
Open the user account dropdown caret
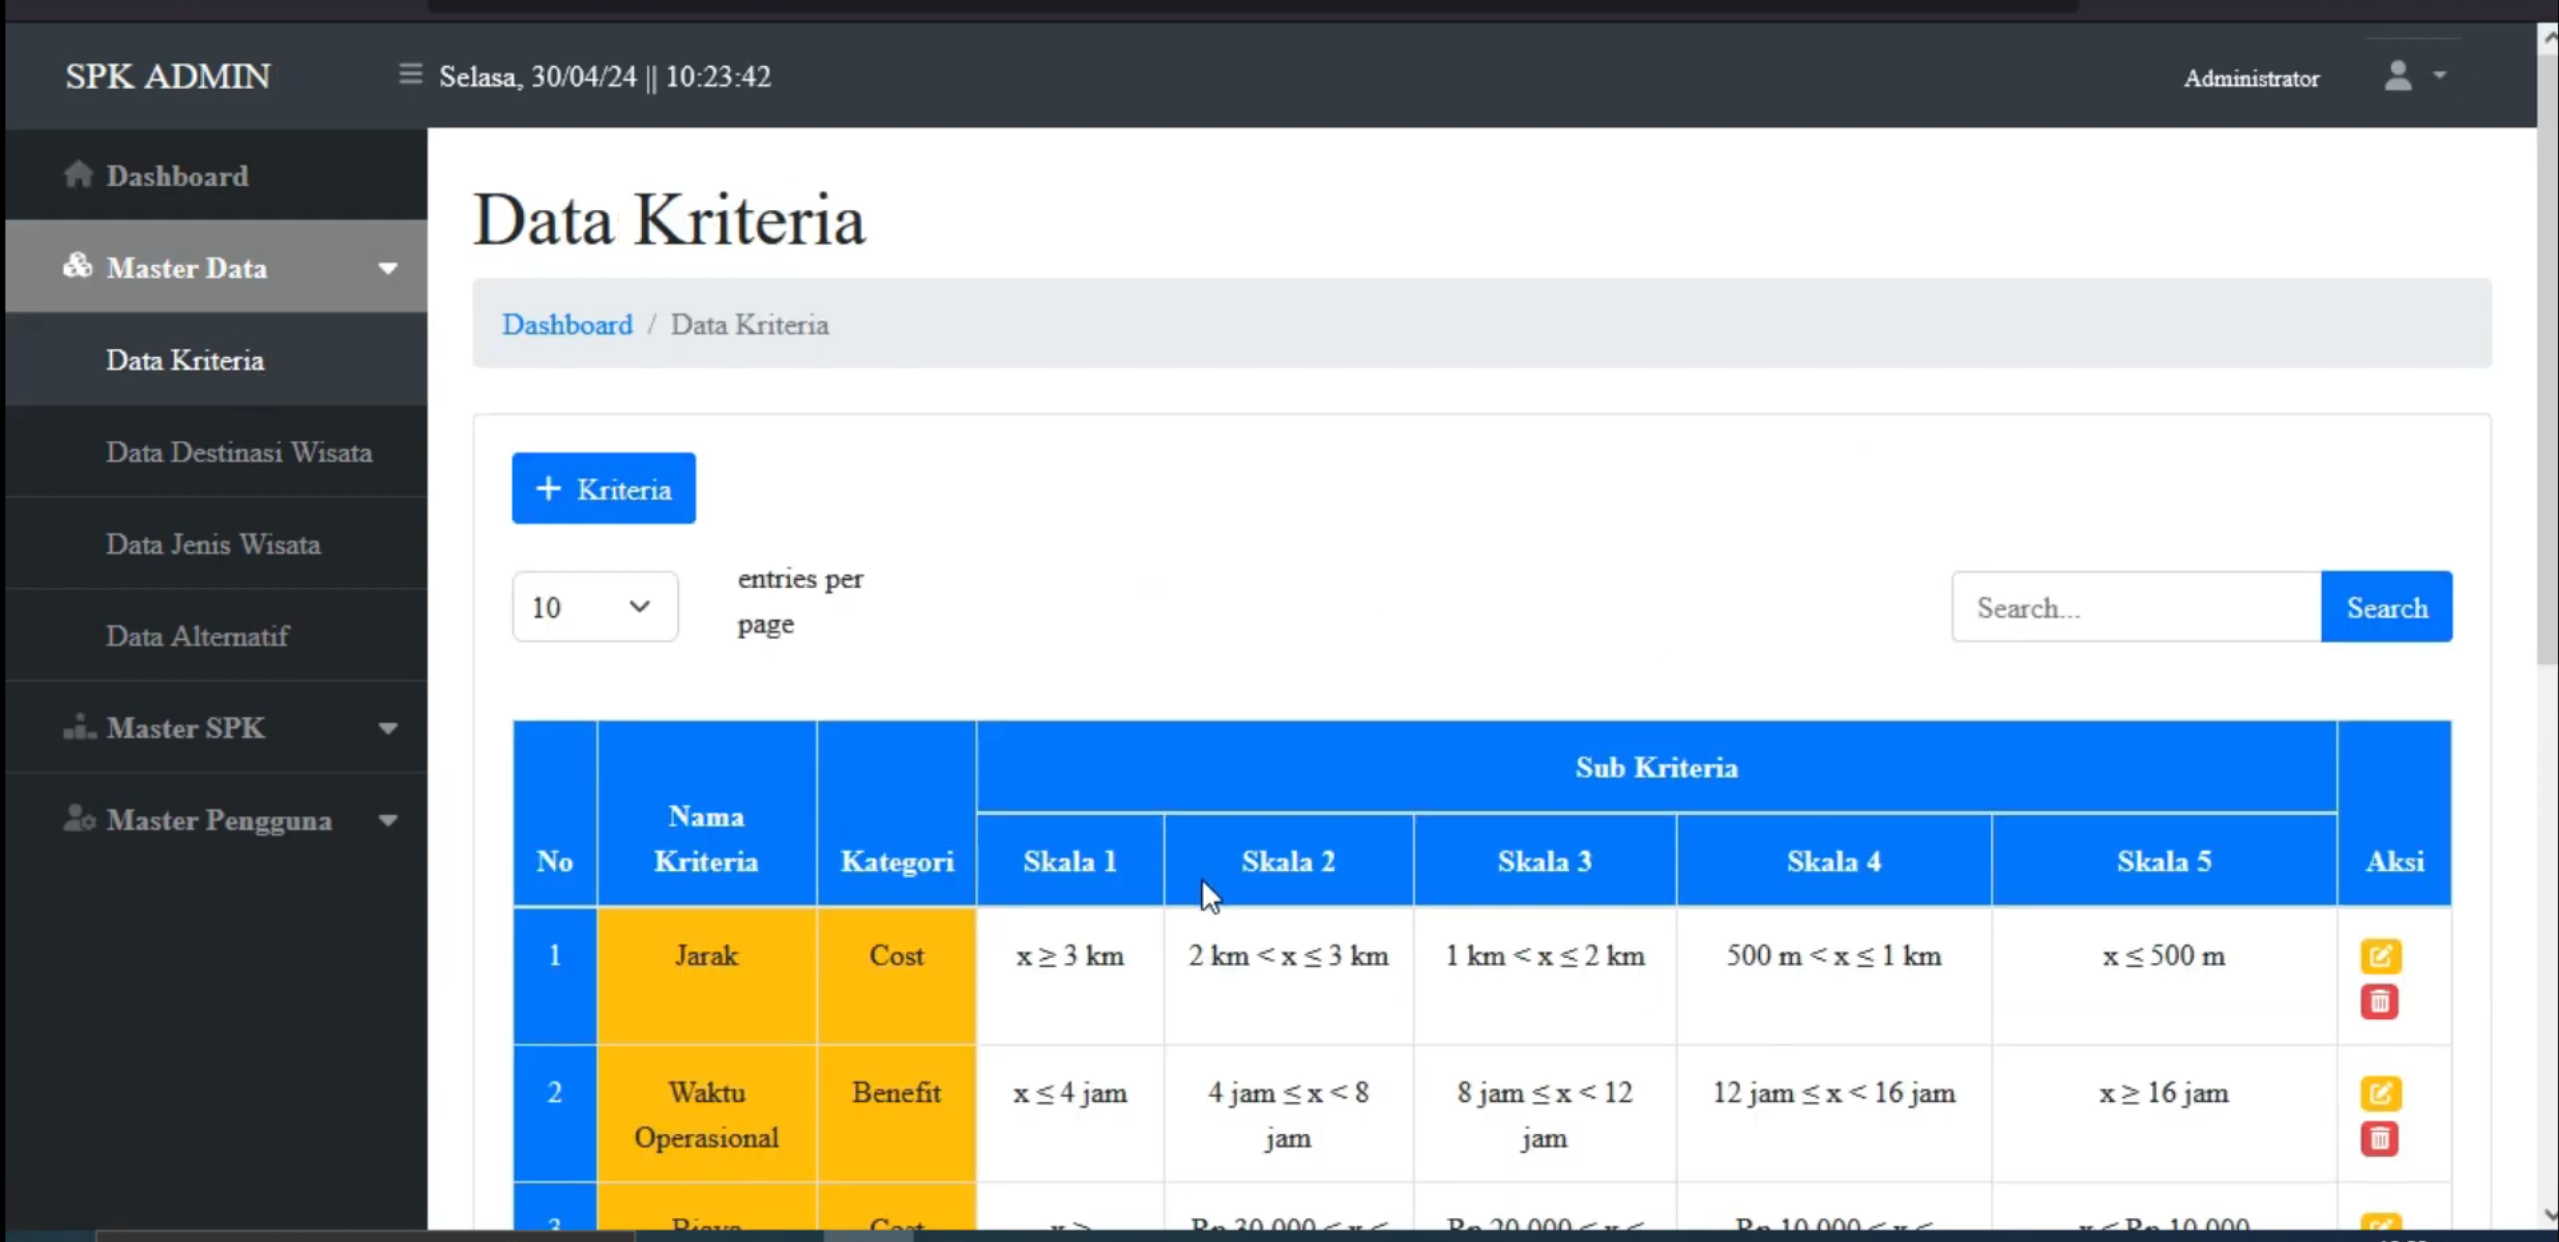click(x=2440, y=75)
